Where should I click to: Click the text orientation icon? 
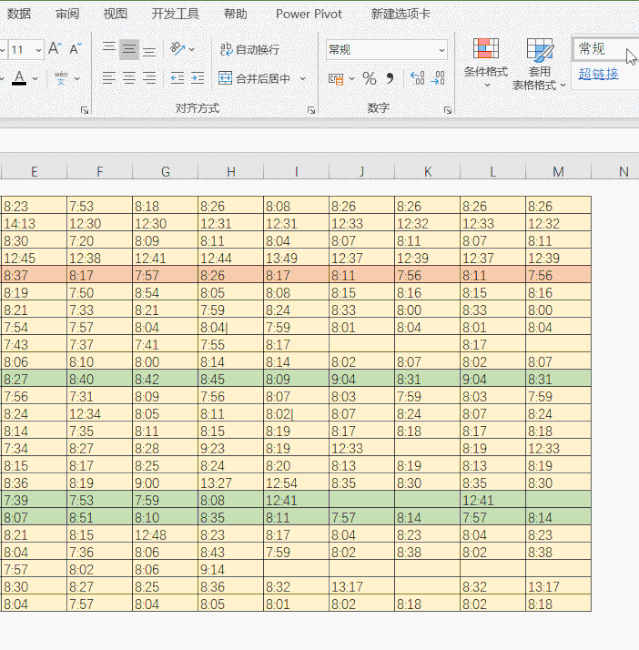click(177, 49)
